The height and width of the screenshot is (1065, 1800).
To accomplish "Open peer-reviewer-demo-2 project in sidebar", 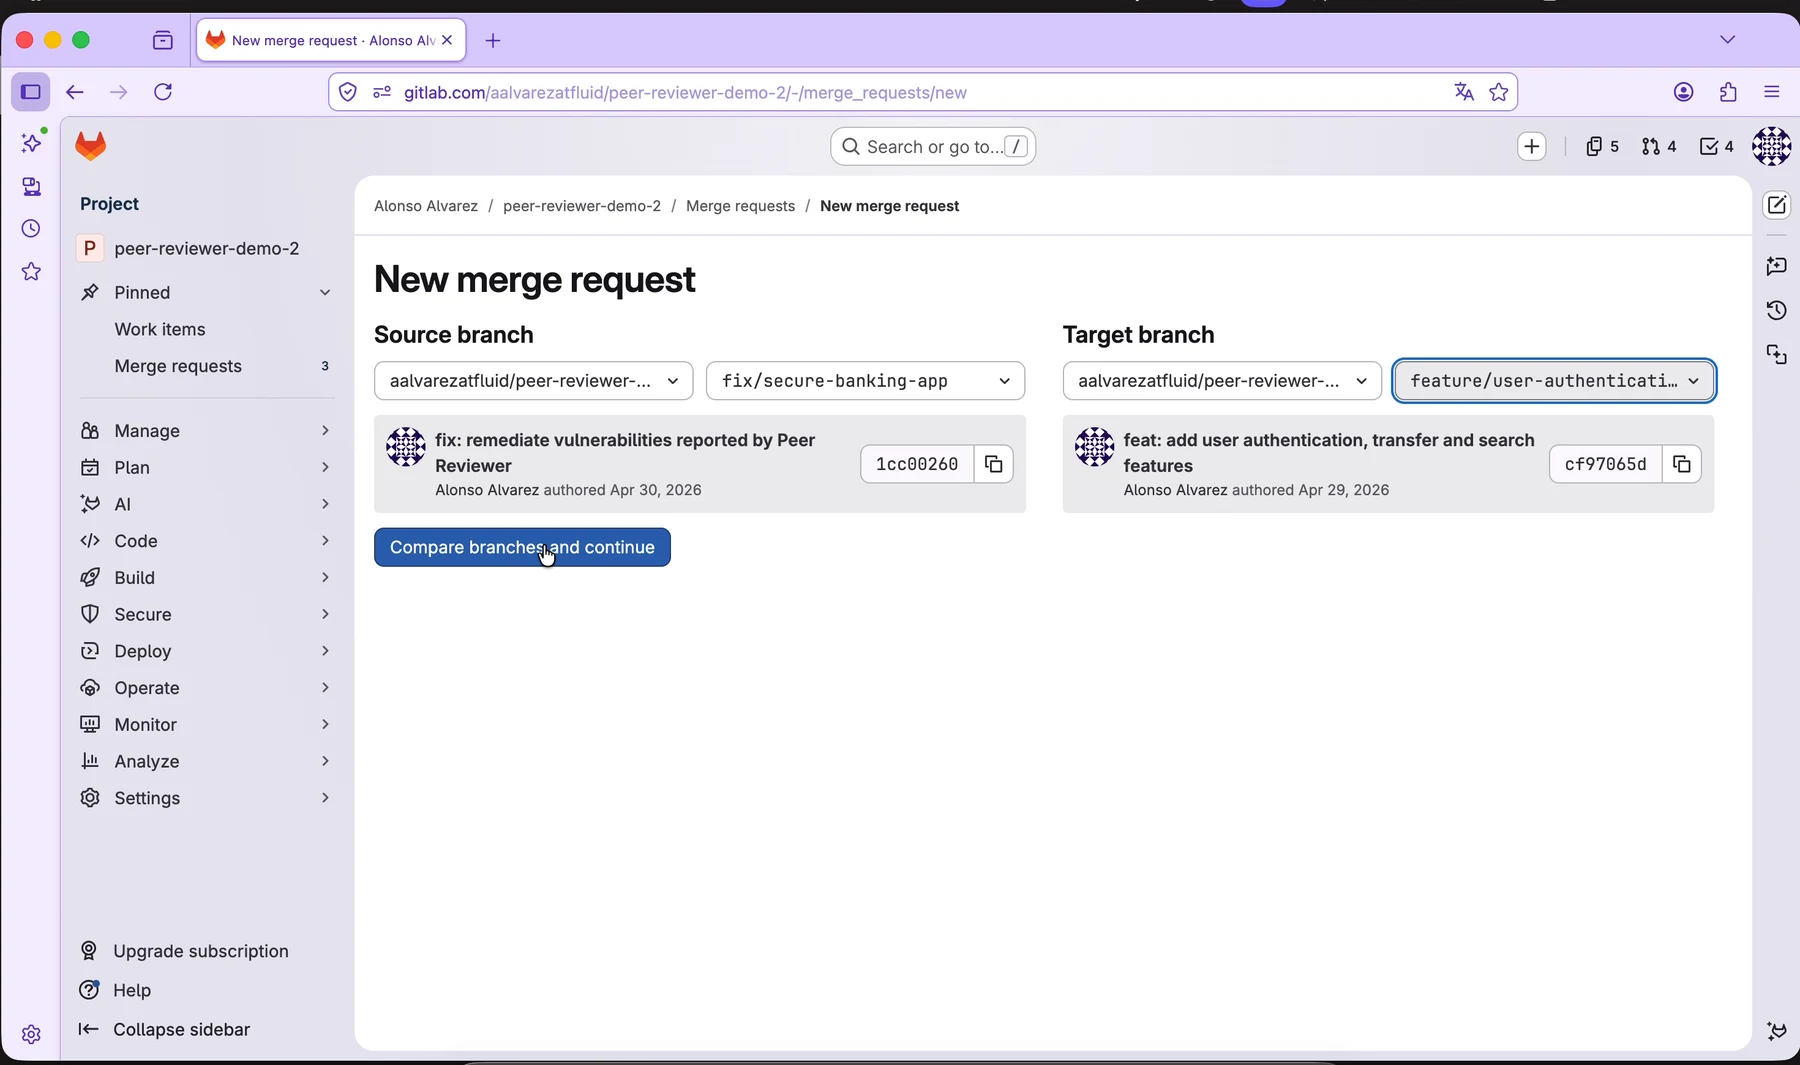I will pyautogui.click(x=206, y=249).
